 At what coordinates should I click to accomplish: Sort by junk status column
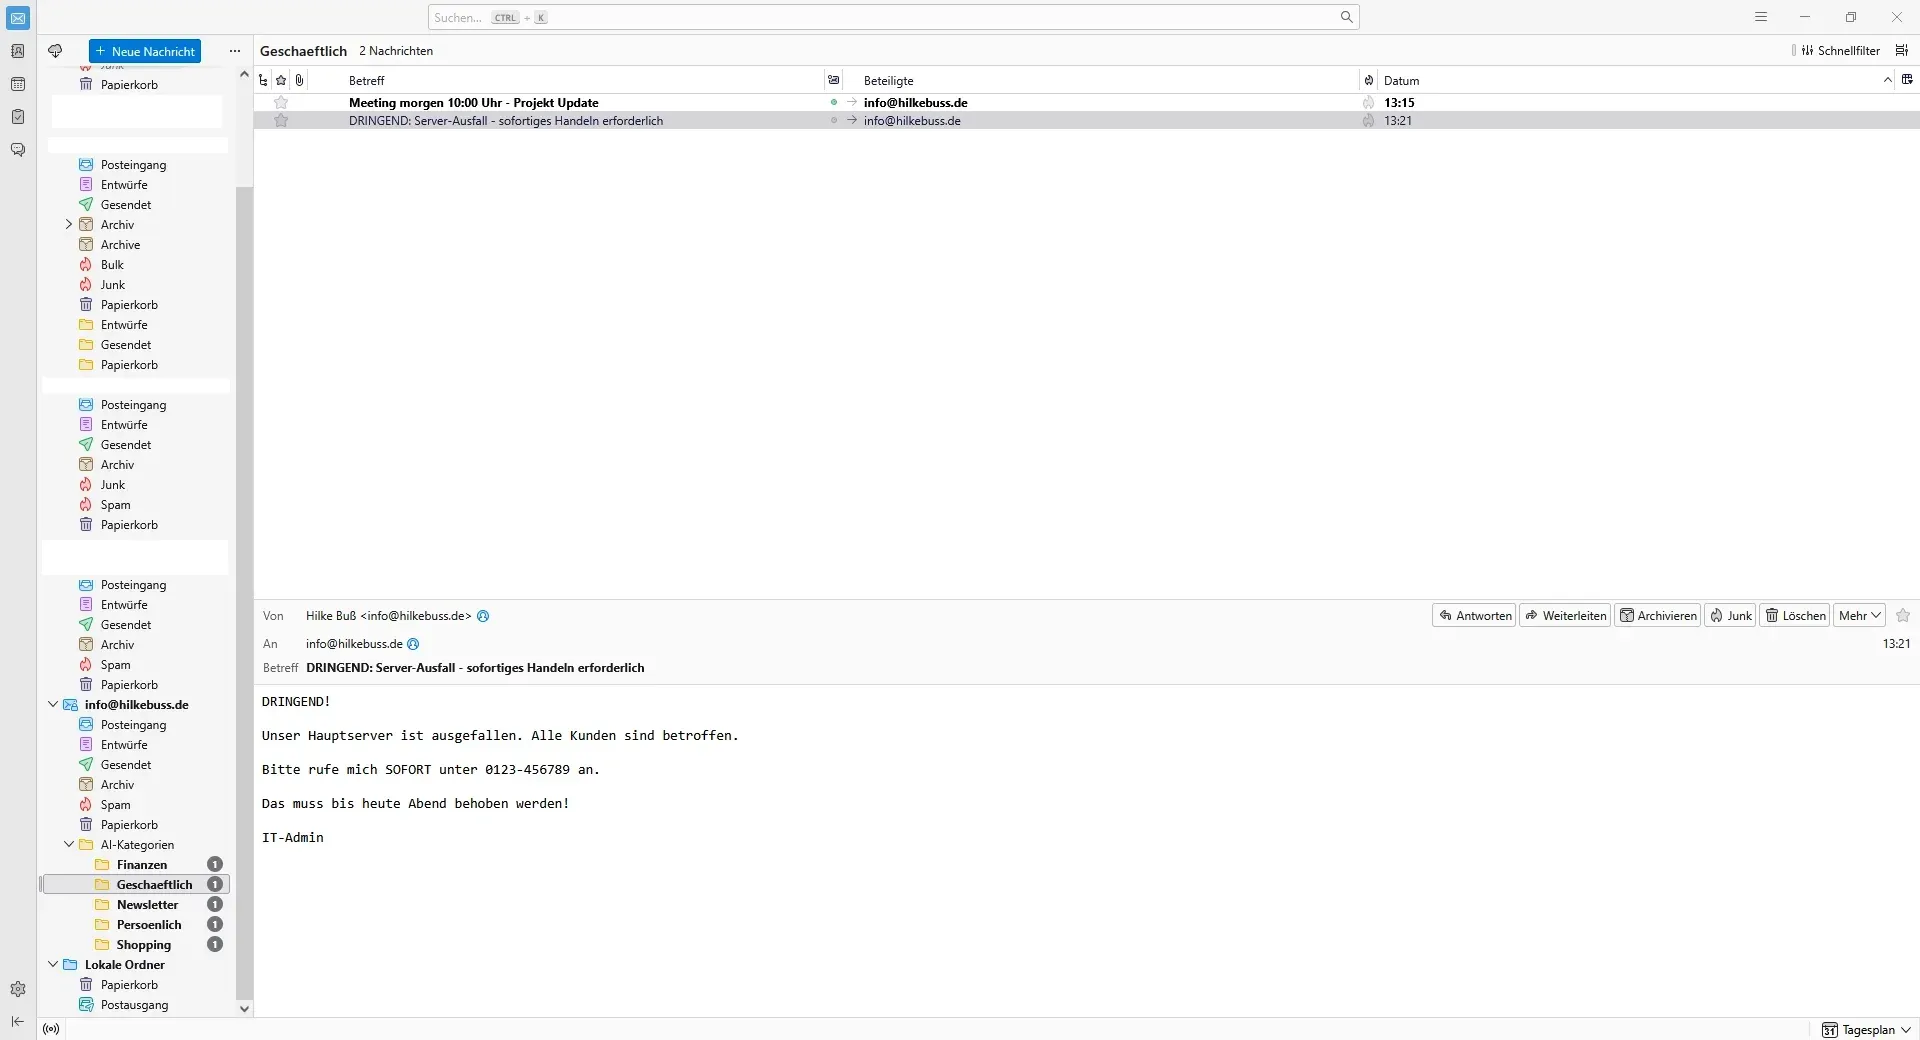click(x=1369, y=80)
